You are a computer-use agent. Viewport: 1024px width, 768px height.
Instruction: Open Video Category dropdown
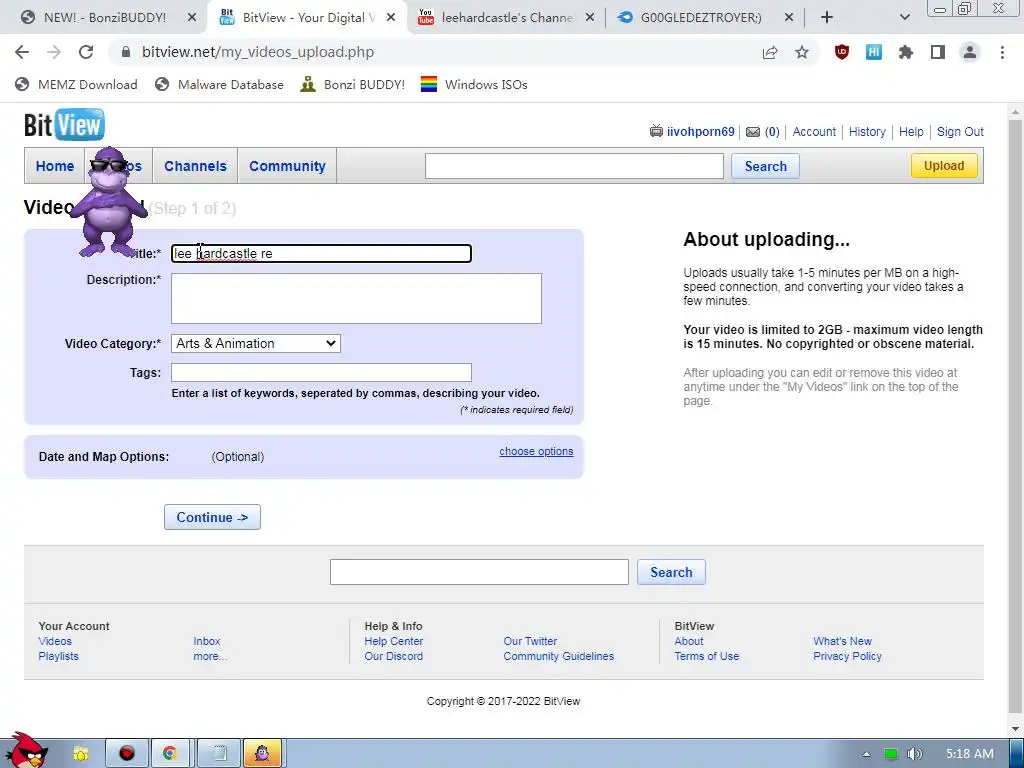pos(255,344)
